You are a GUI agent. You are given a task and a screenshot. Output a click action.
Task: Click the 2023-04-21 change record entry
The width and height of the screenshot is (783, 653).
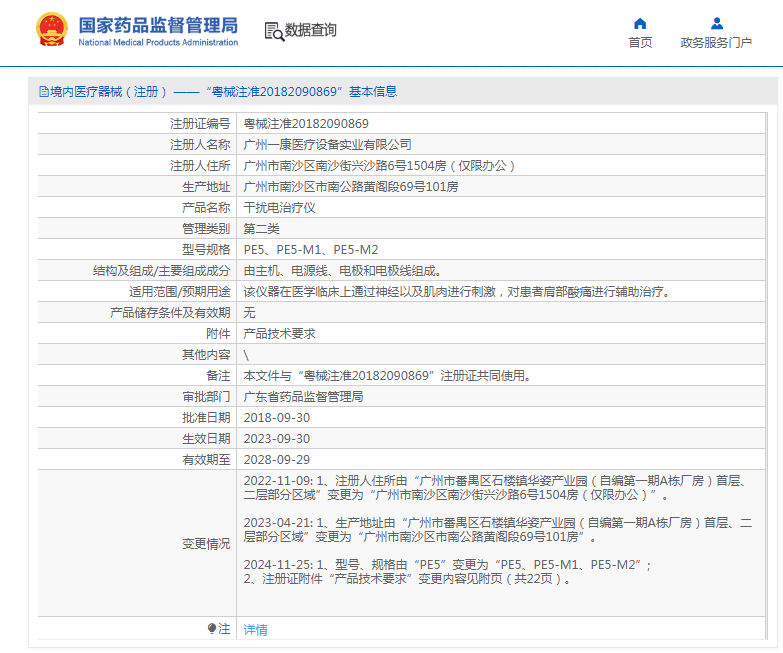point(497,530)
